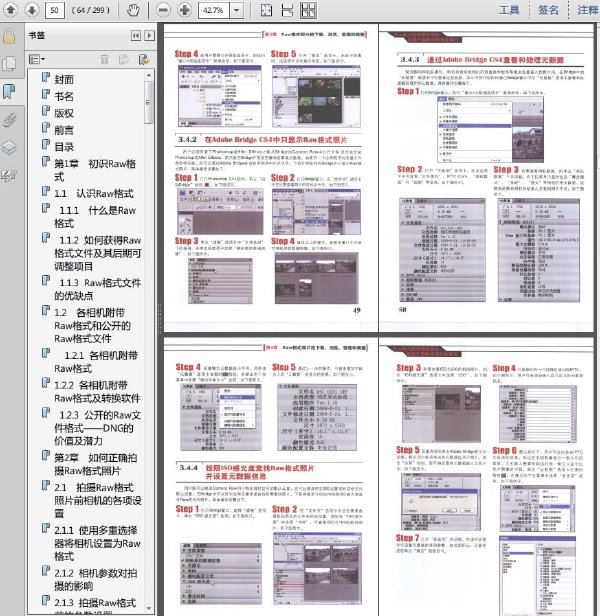
Task: Collapse bookmarks pane with double-arrow button
Action: (x=136, y=36)
